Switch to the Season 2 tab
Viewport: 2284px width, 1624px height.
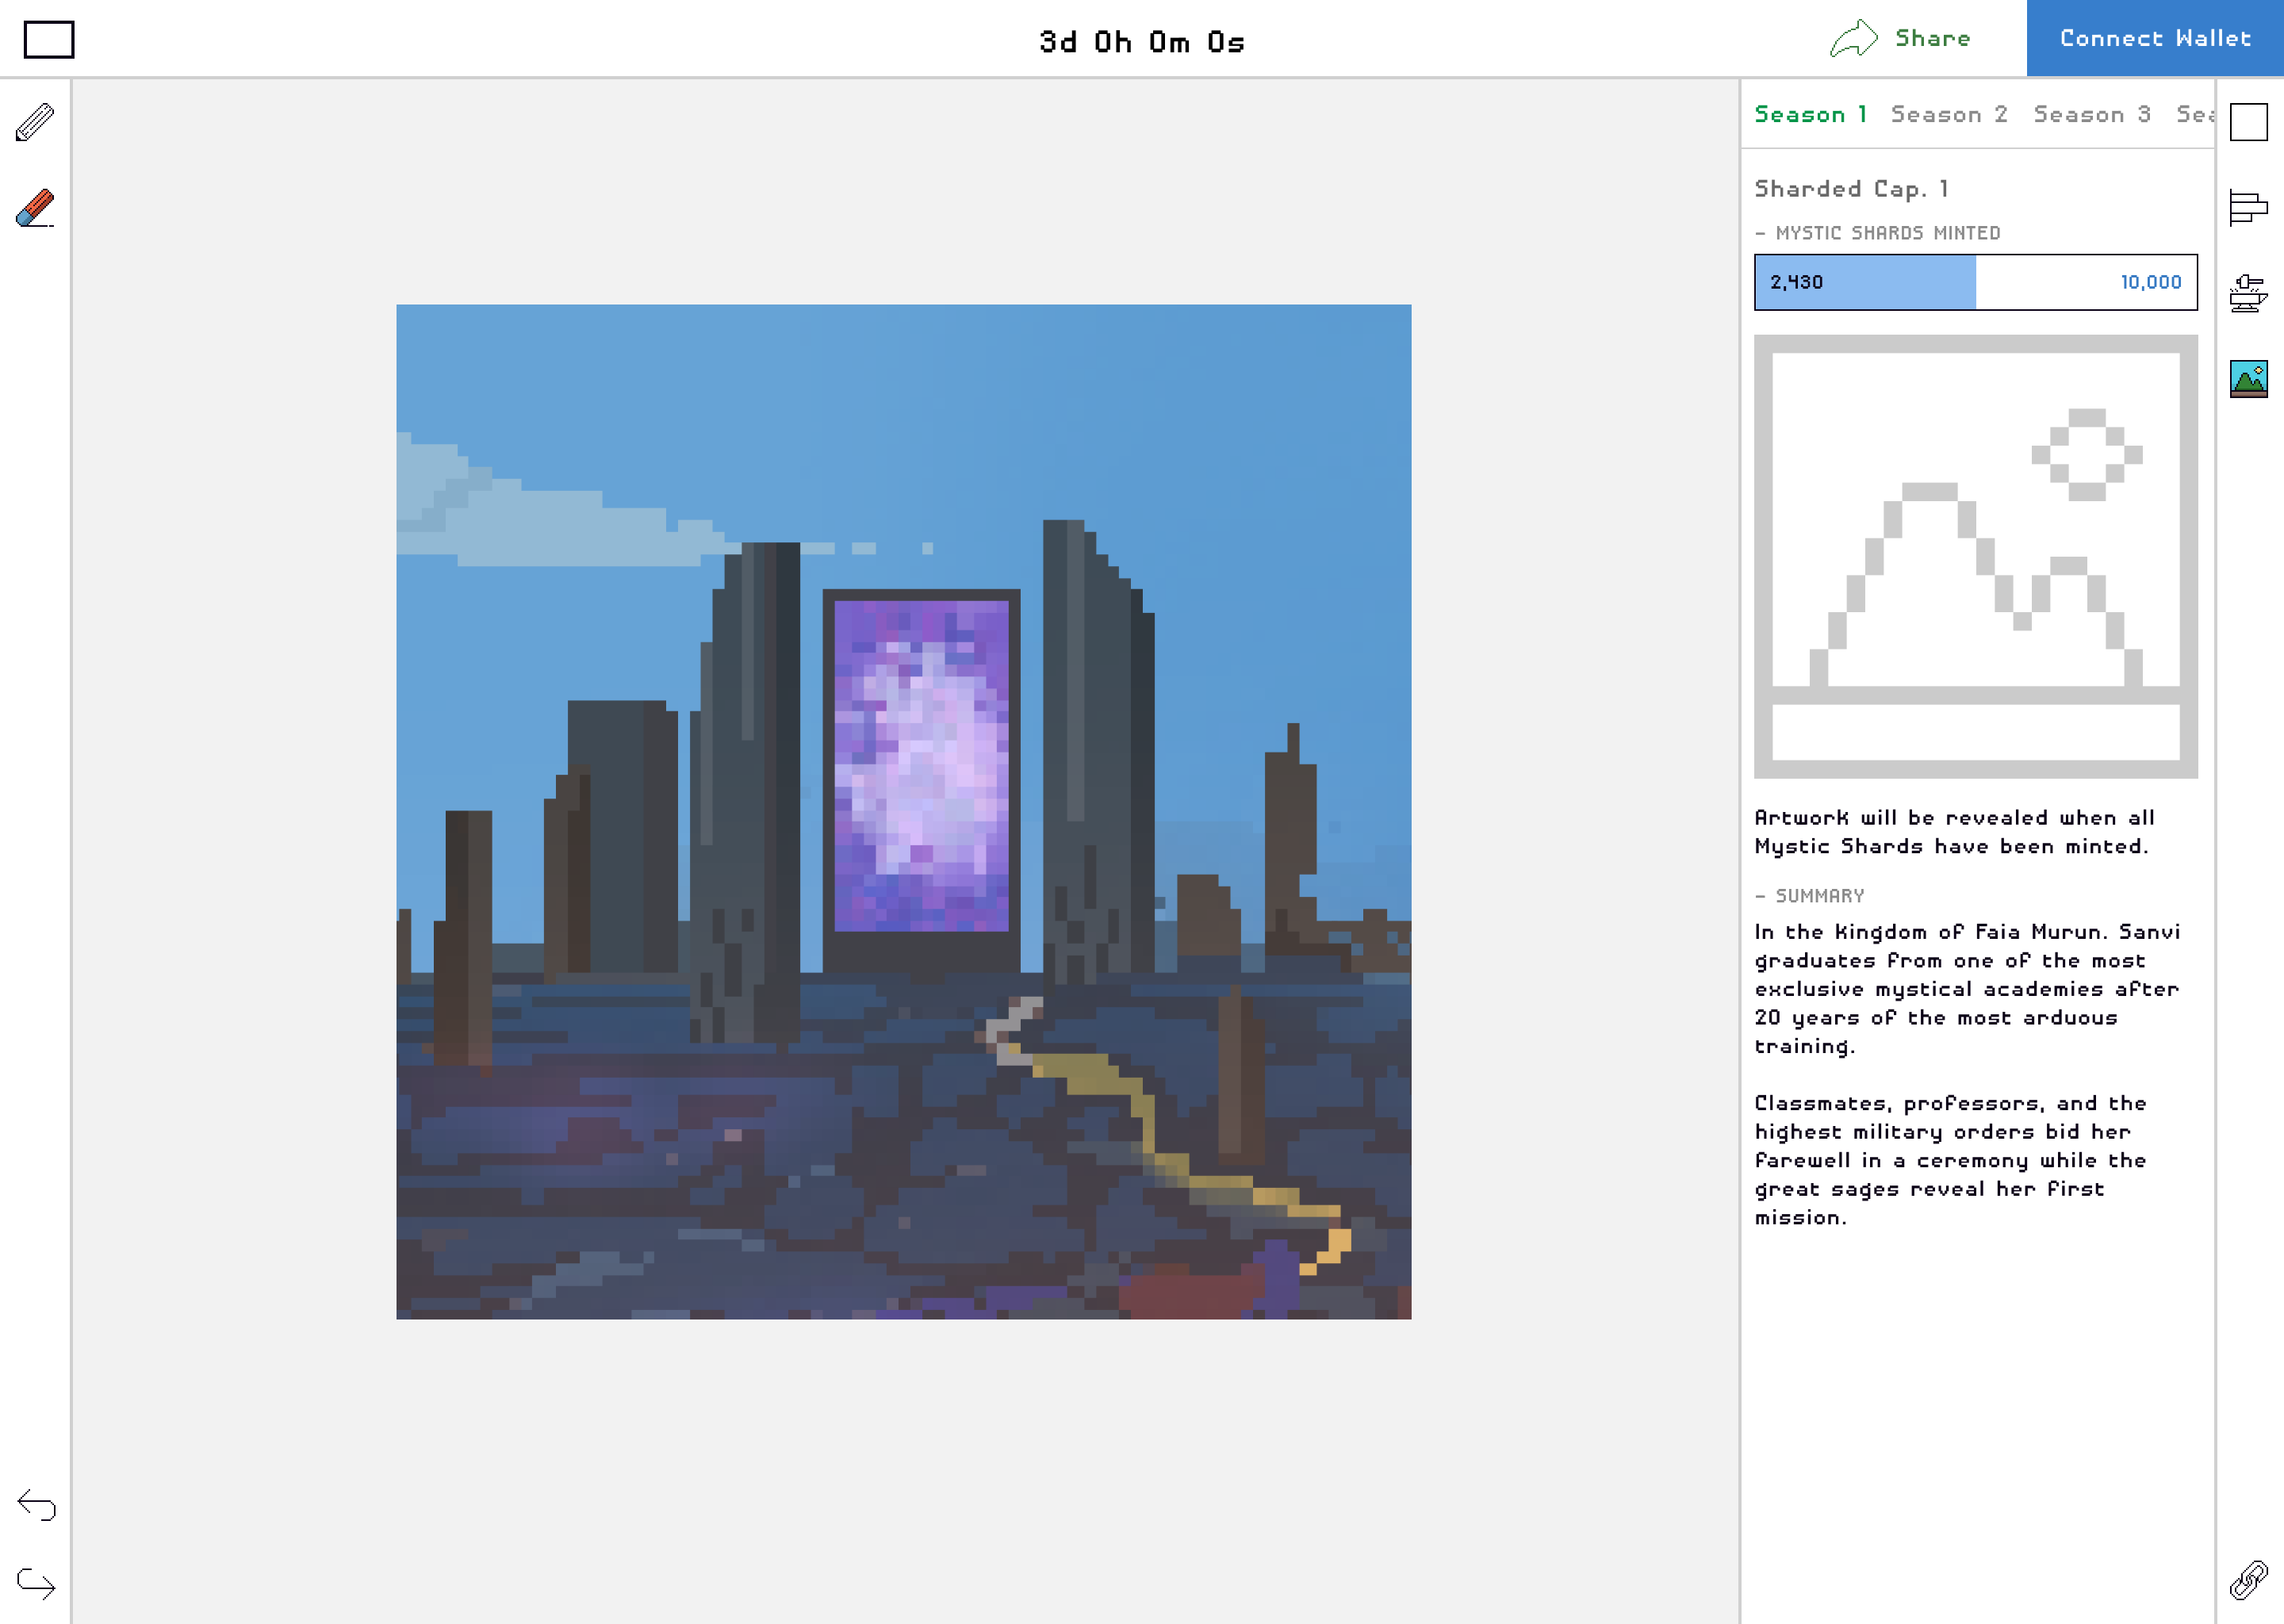[x=1948, y=115]
